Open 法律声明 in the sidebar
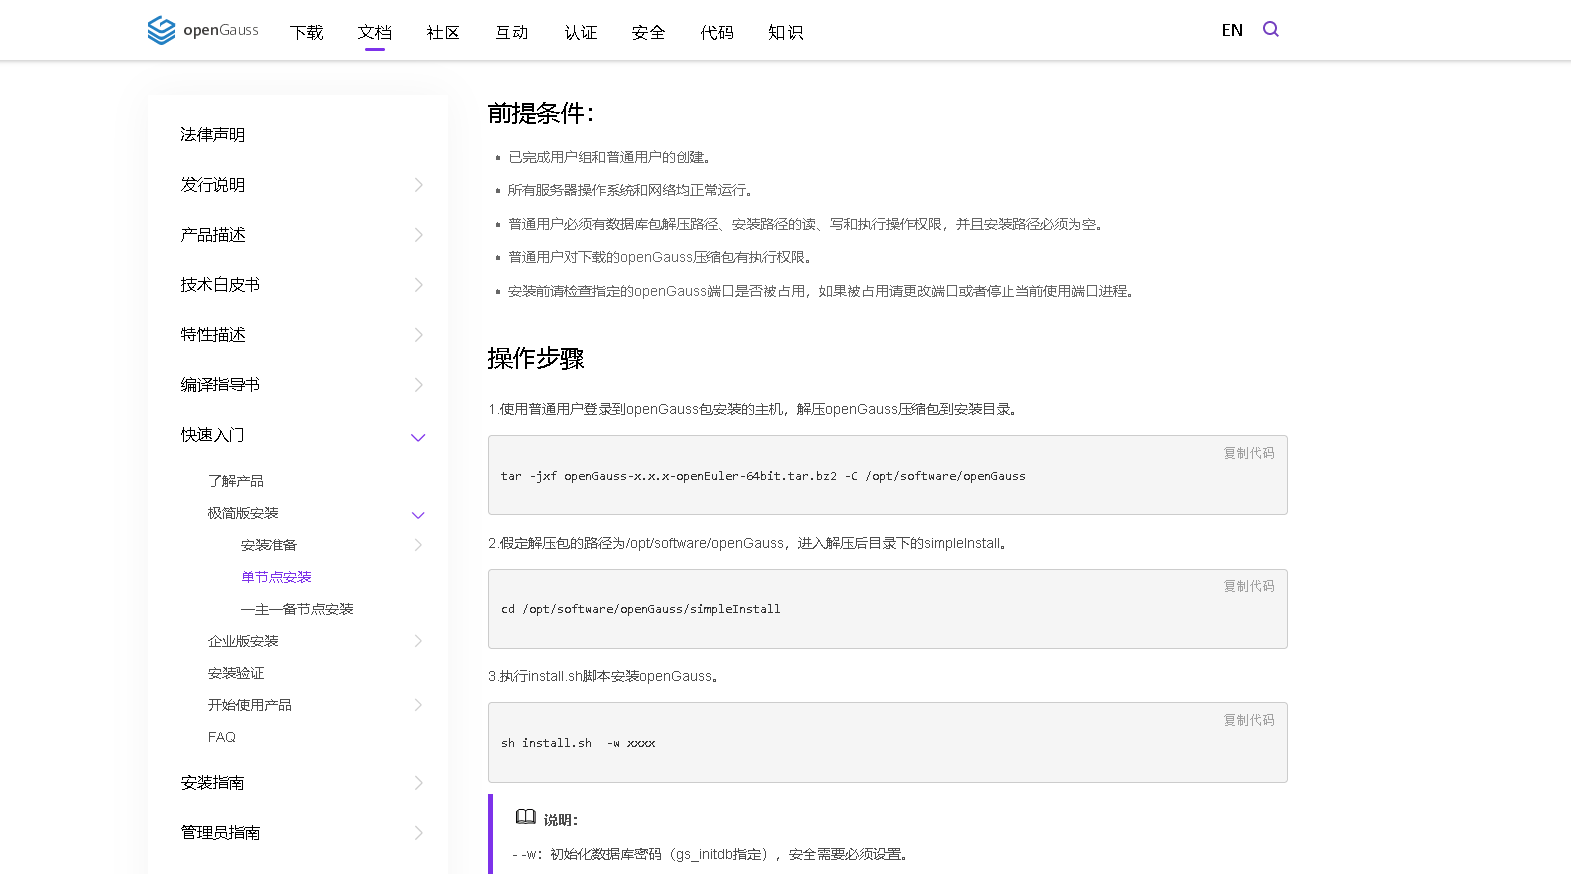Screen dimensions: 1571x874 [x=213, y=135]
